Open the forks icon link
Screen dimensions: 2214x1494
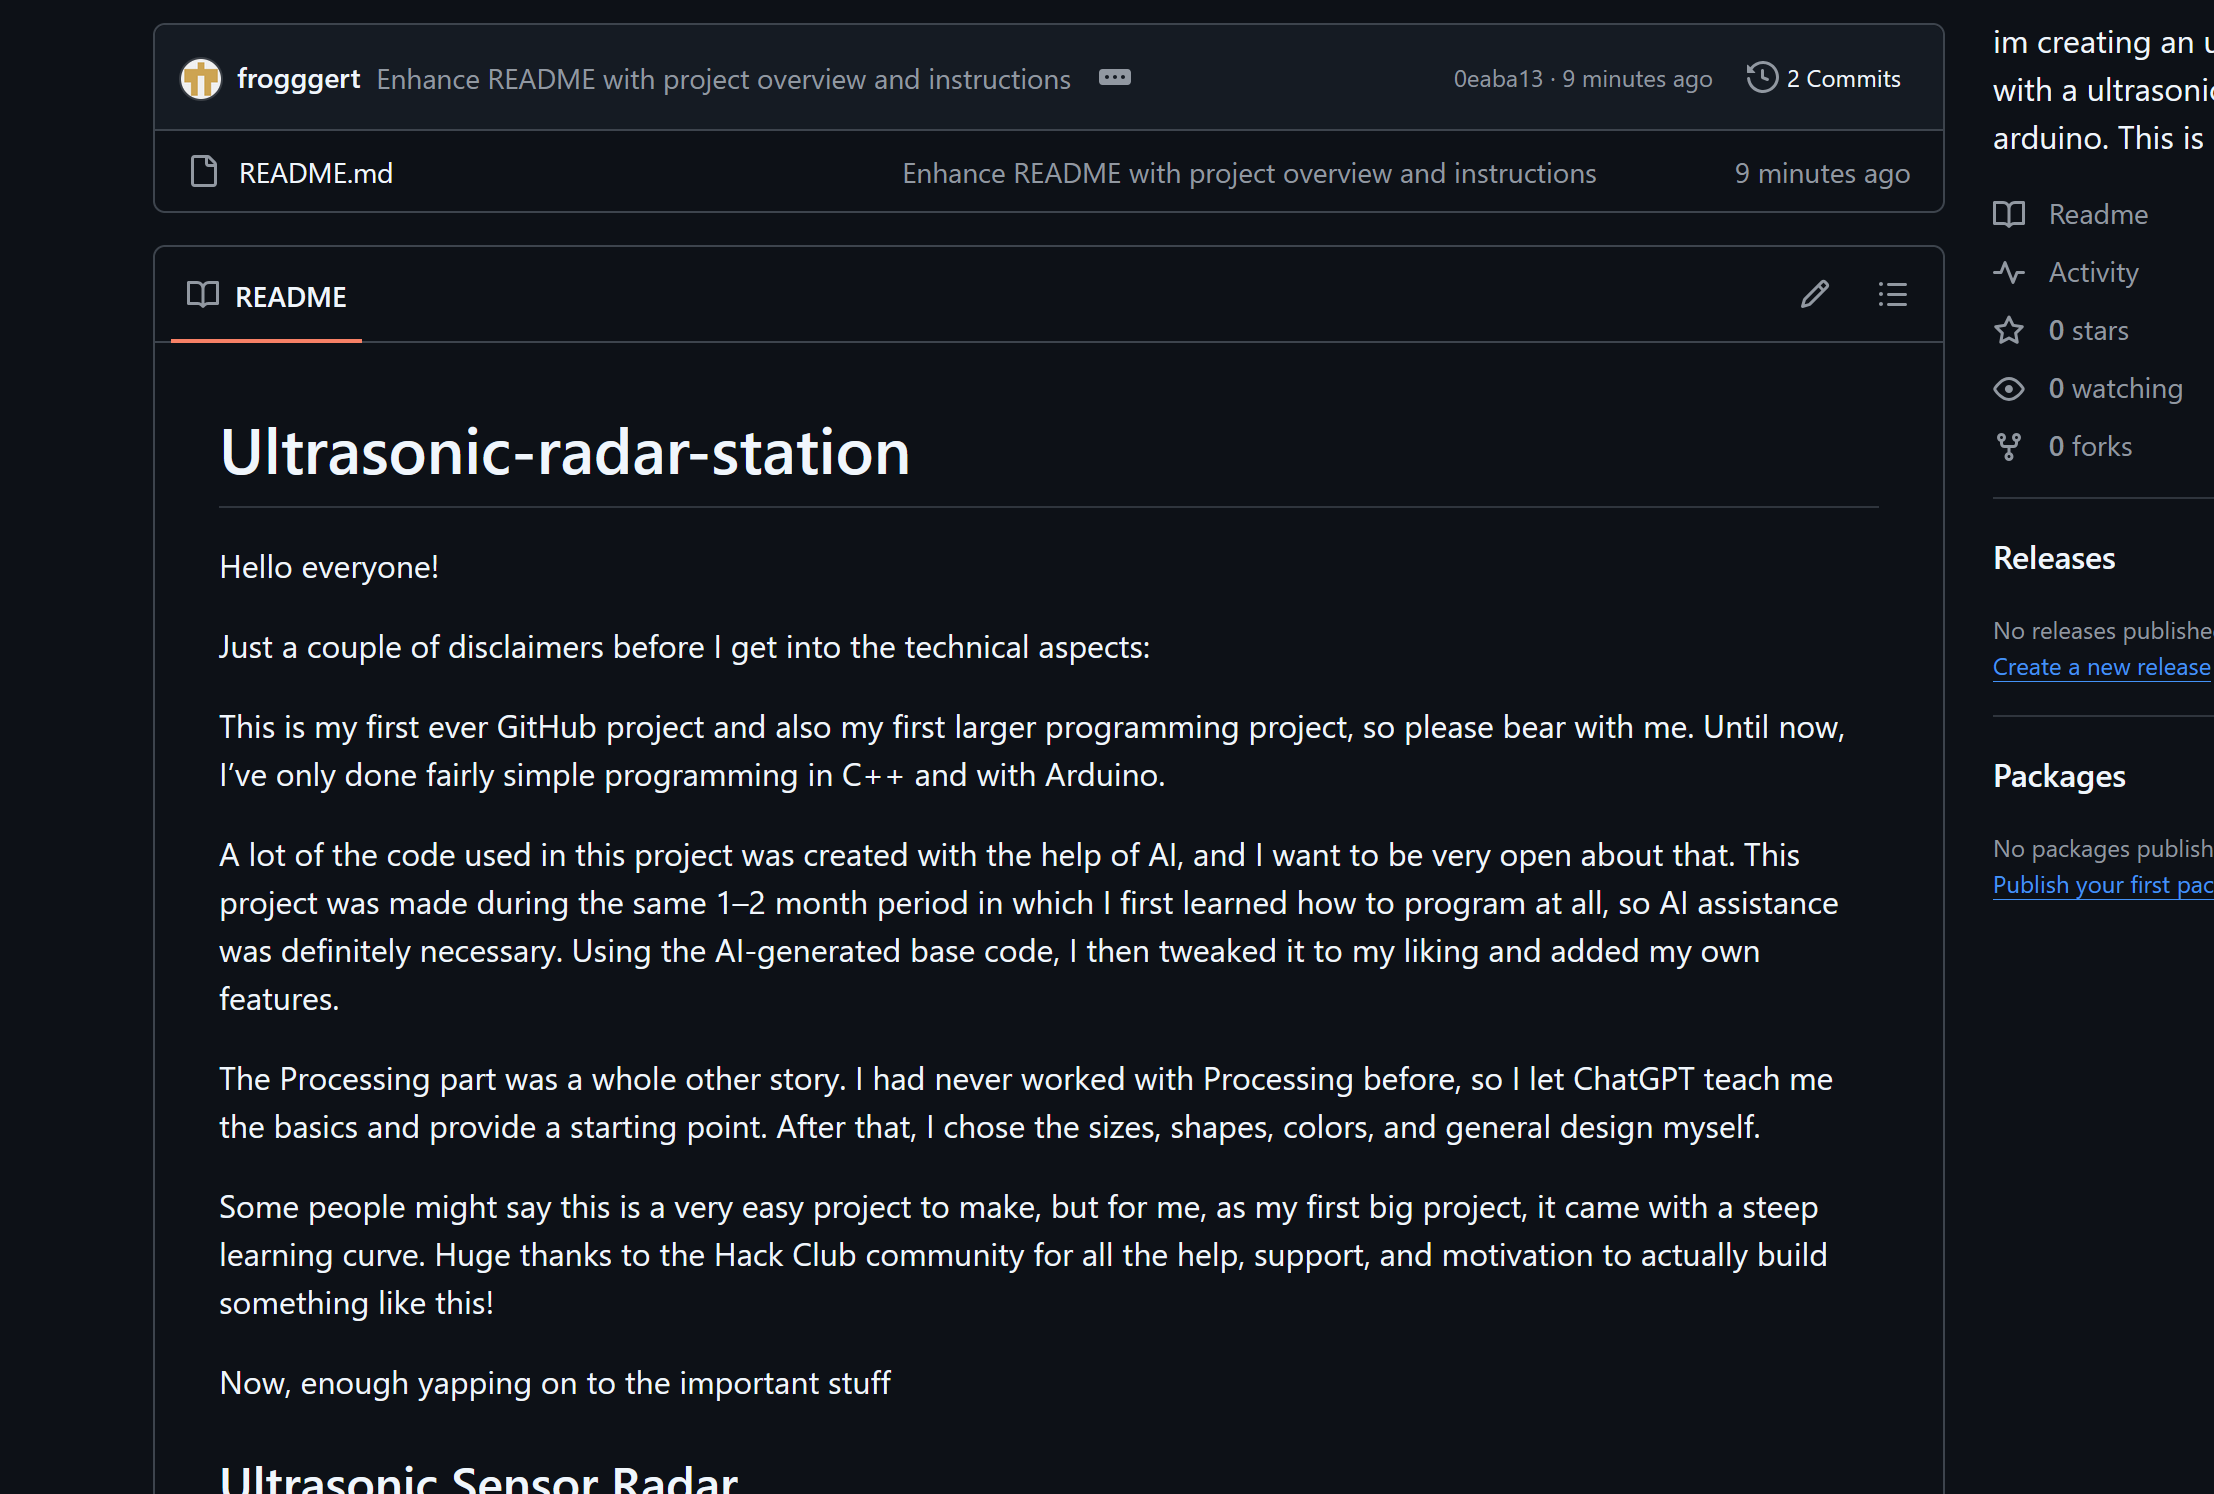click(x=2009, y=446)
